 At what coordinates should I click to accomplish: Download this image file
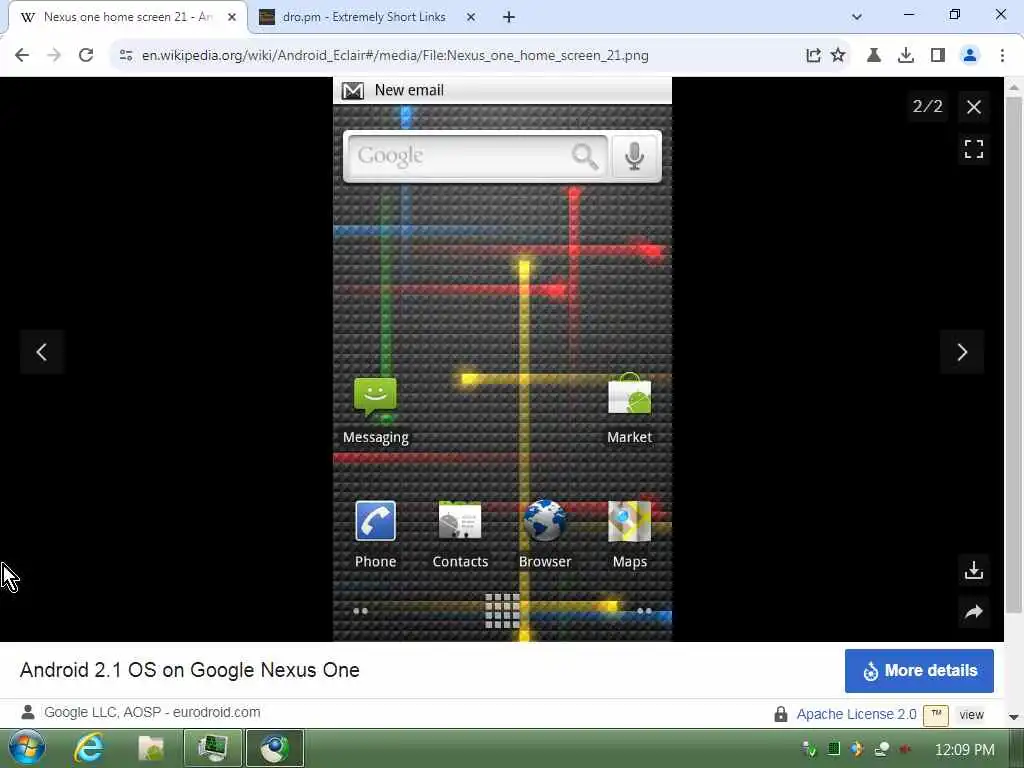coord(974,571)
